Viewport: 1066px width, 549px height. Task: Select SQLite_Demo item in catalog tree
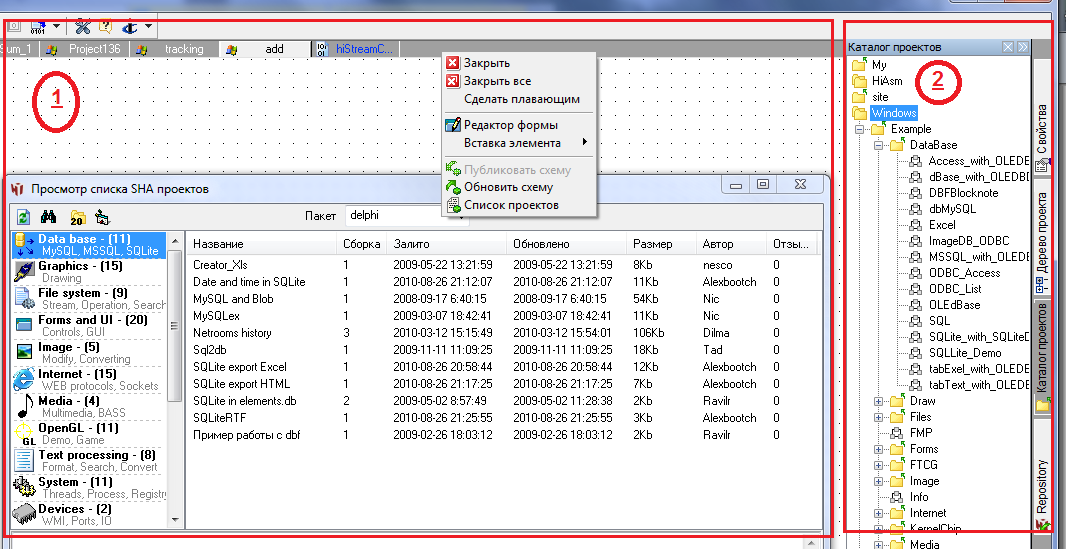point(964,353)
